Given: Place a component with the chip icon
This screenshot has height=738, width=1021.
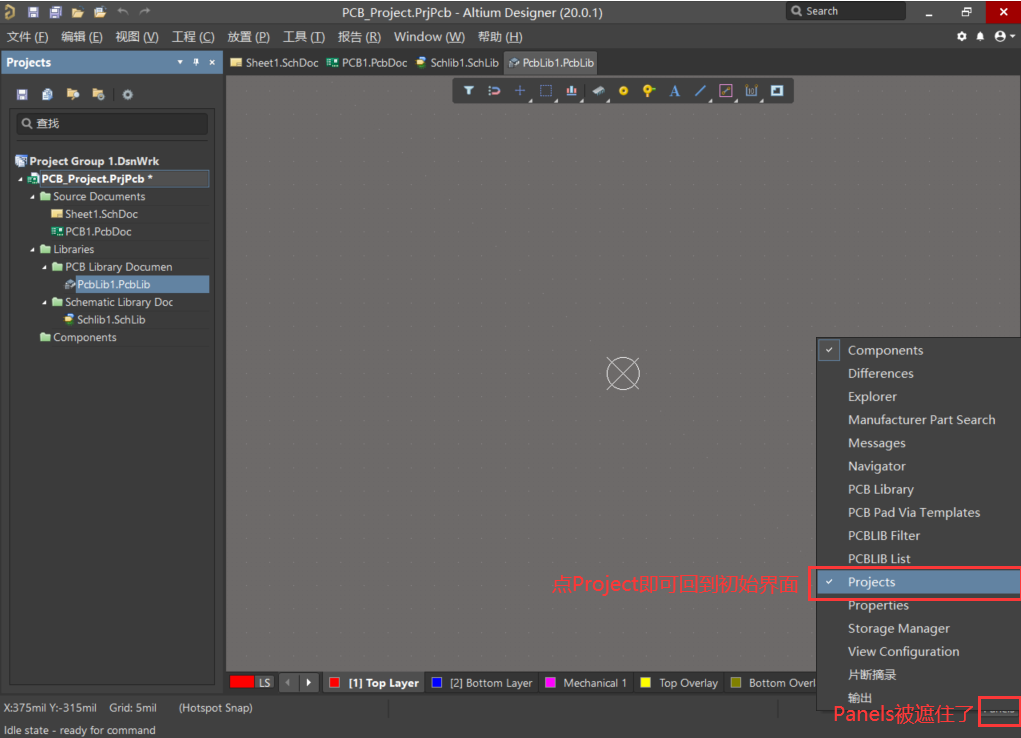Looking at the screenshot, I should 598,91.
